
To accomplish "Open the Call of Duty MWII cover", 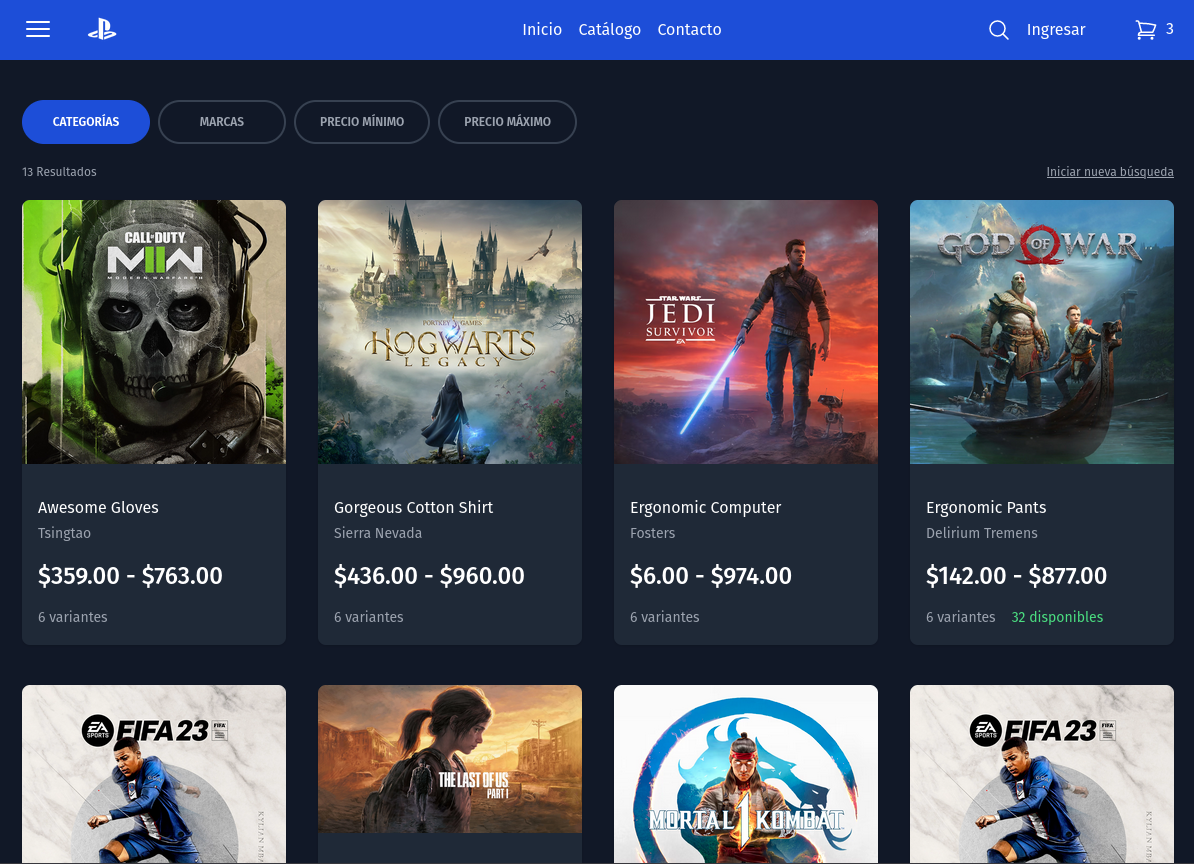I will (154, 332).
